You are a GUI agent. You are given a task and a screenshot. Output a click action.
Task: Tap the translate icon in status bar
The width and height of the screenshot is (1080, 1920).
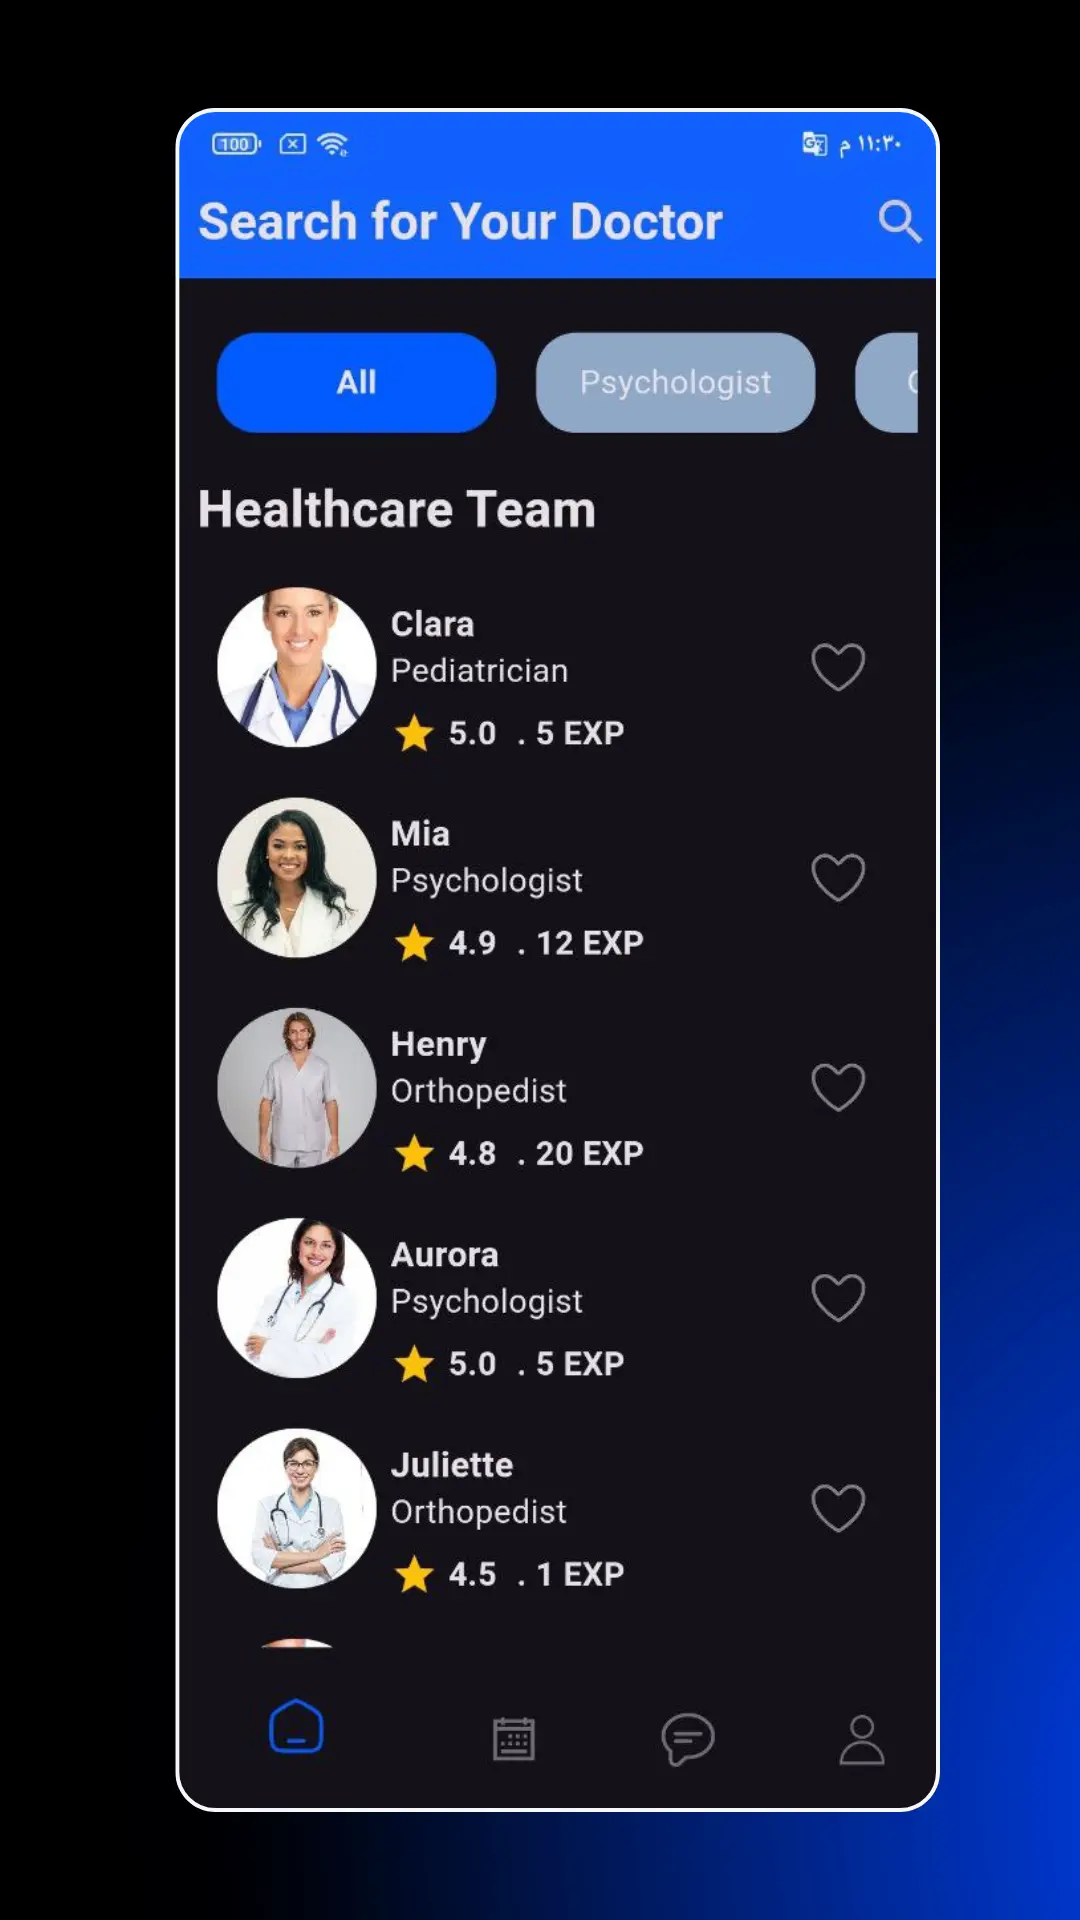pyautogui.click(x=815, y=144)
